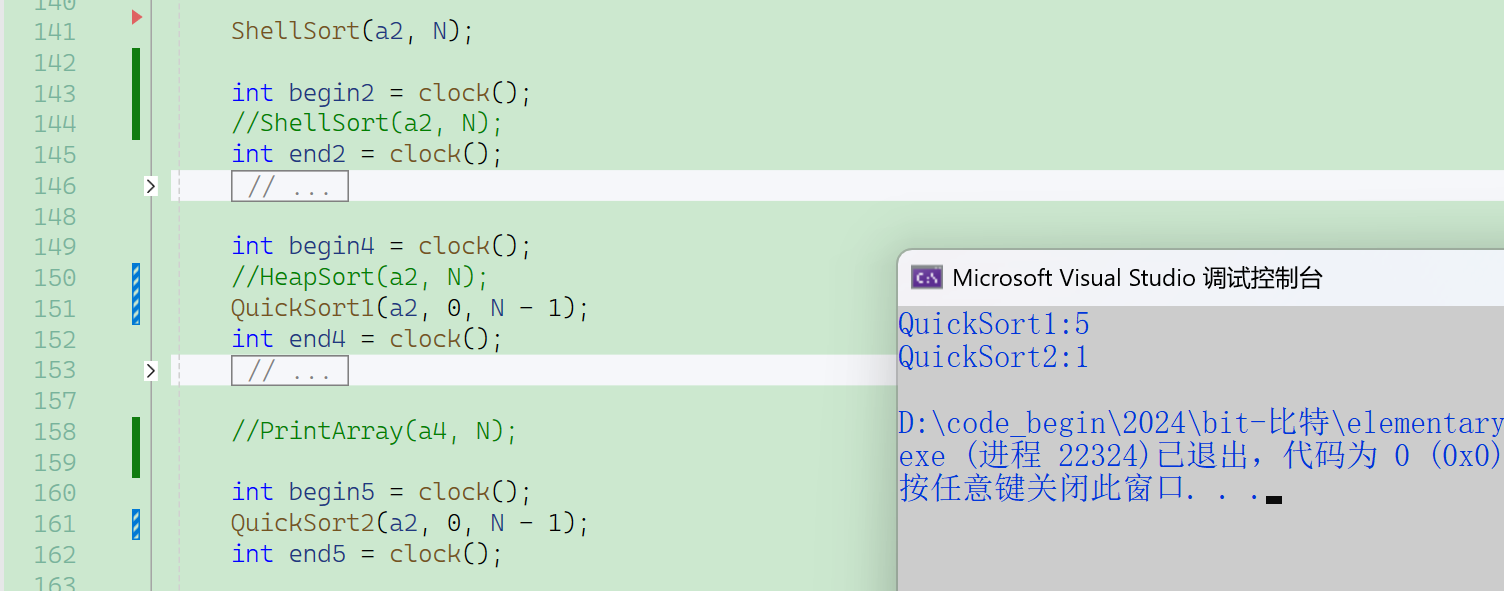Click 'QuickSort1(a2, 0, N - 1);' code line
The width and height of the screenshot is (1504, 591).
[x=410, y=309]
